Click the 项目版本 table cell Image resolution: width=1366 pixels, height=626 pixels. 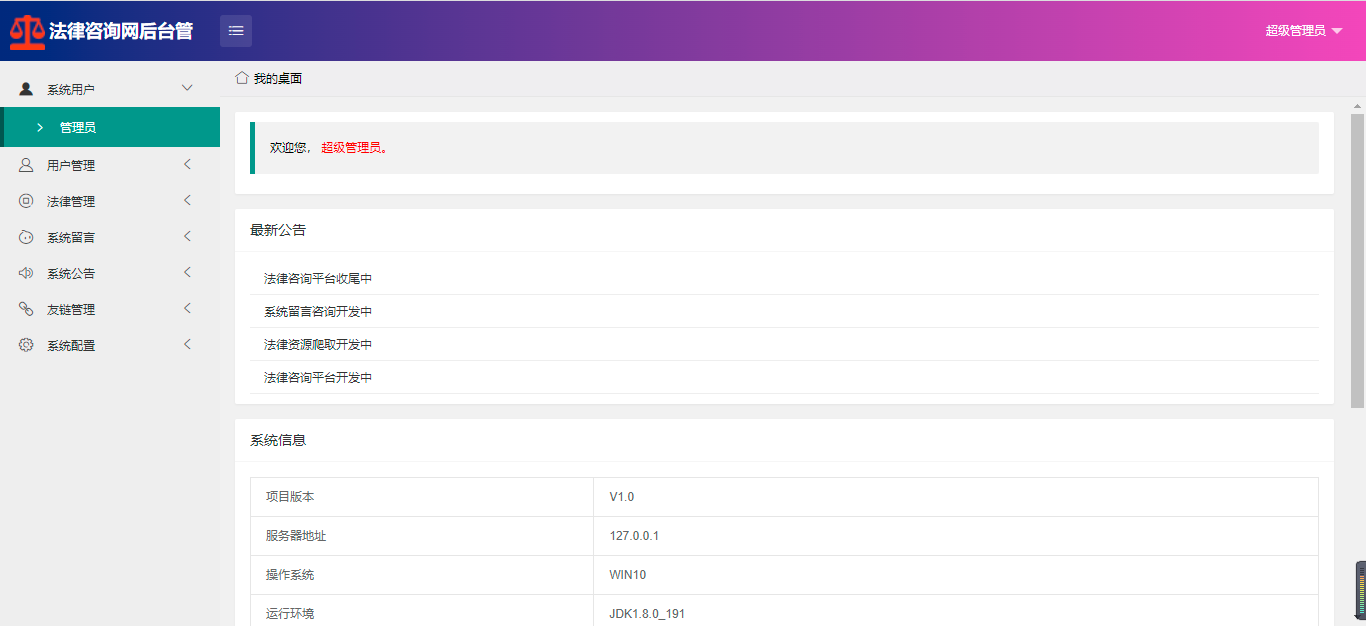click(422, 497)
